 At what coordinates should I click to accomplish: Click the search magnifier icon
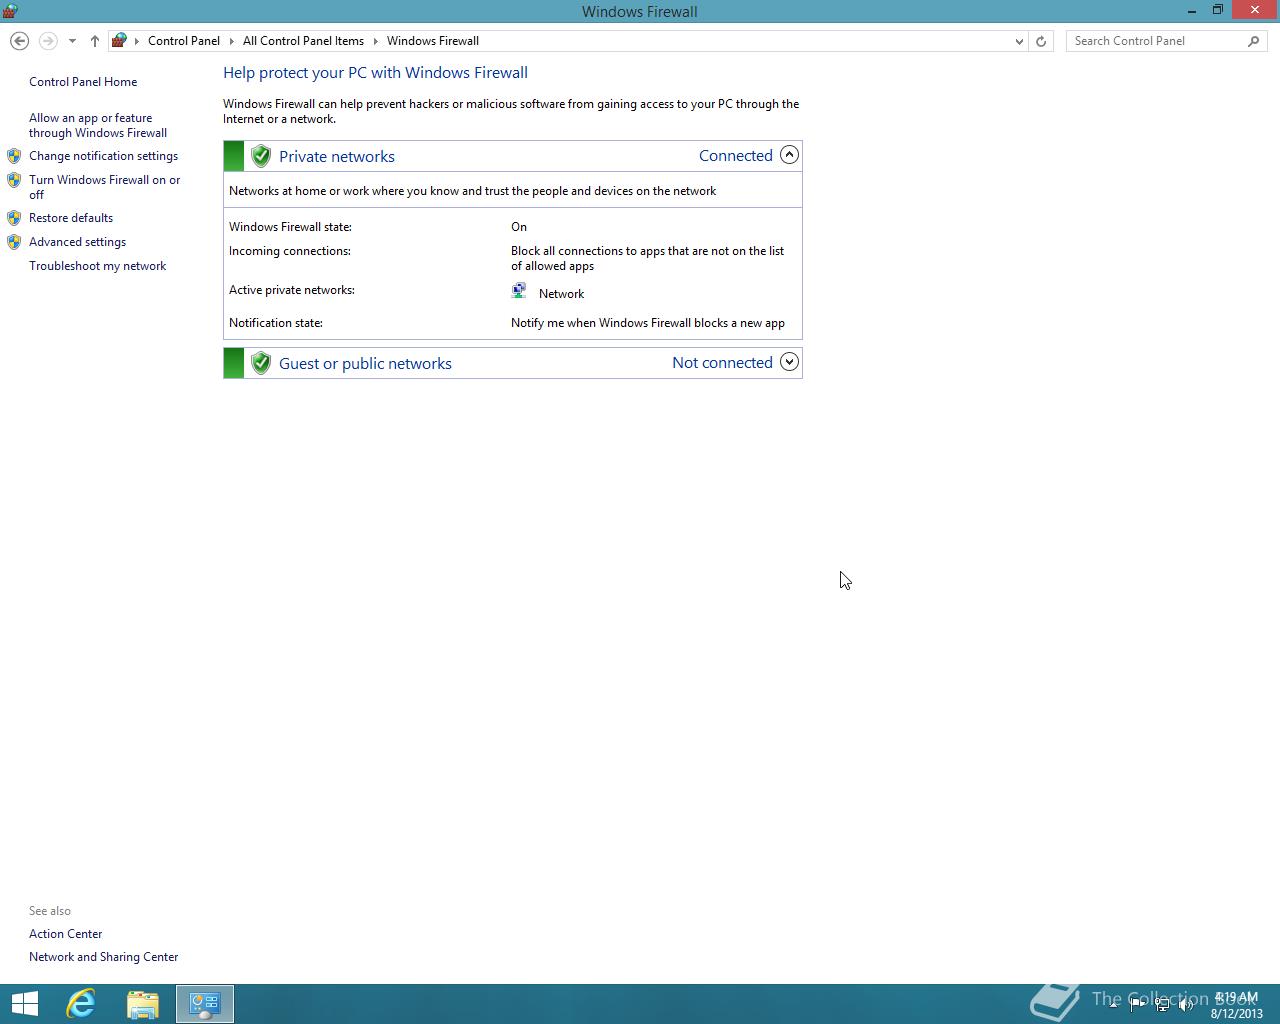pos(1254,41)
